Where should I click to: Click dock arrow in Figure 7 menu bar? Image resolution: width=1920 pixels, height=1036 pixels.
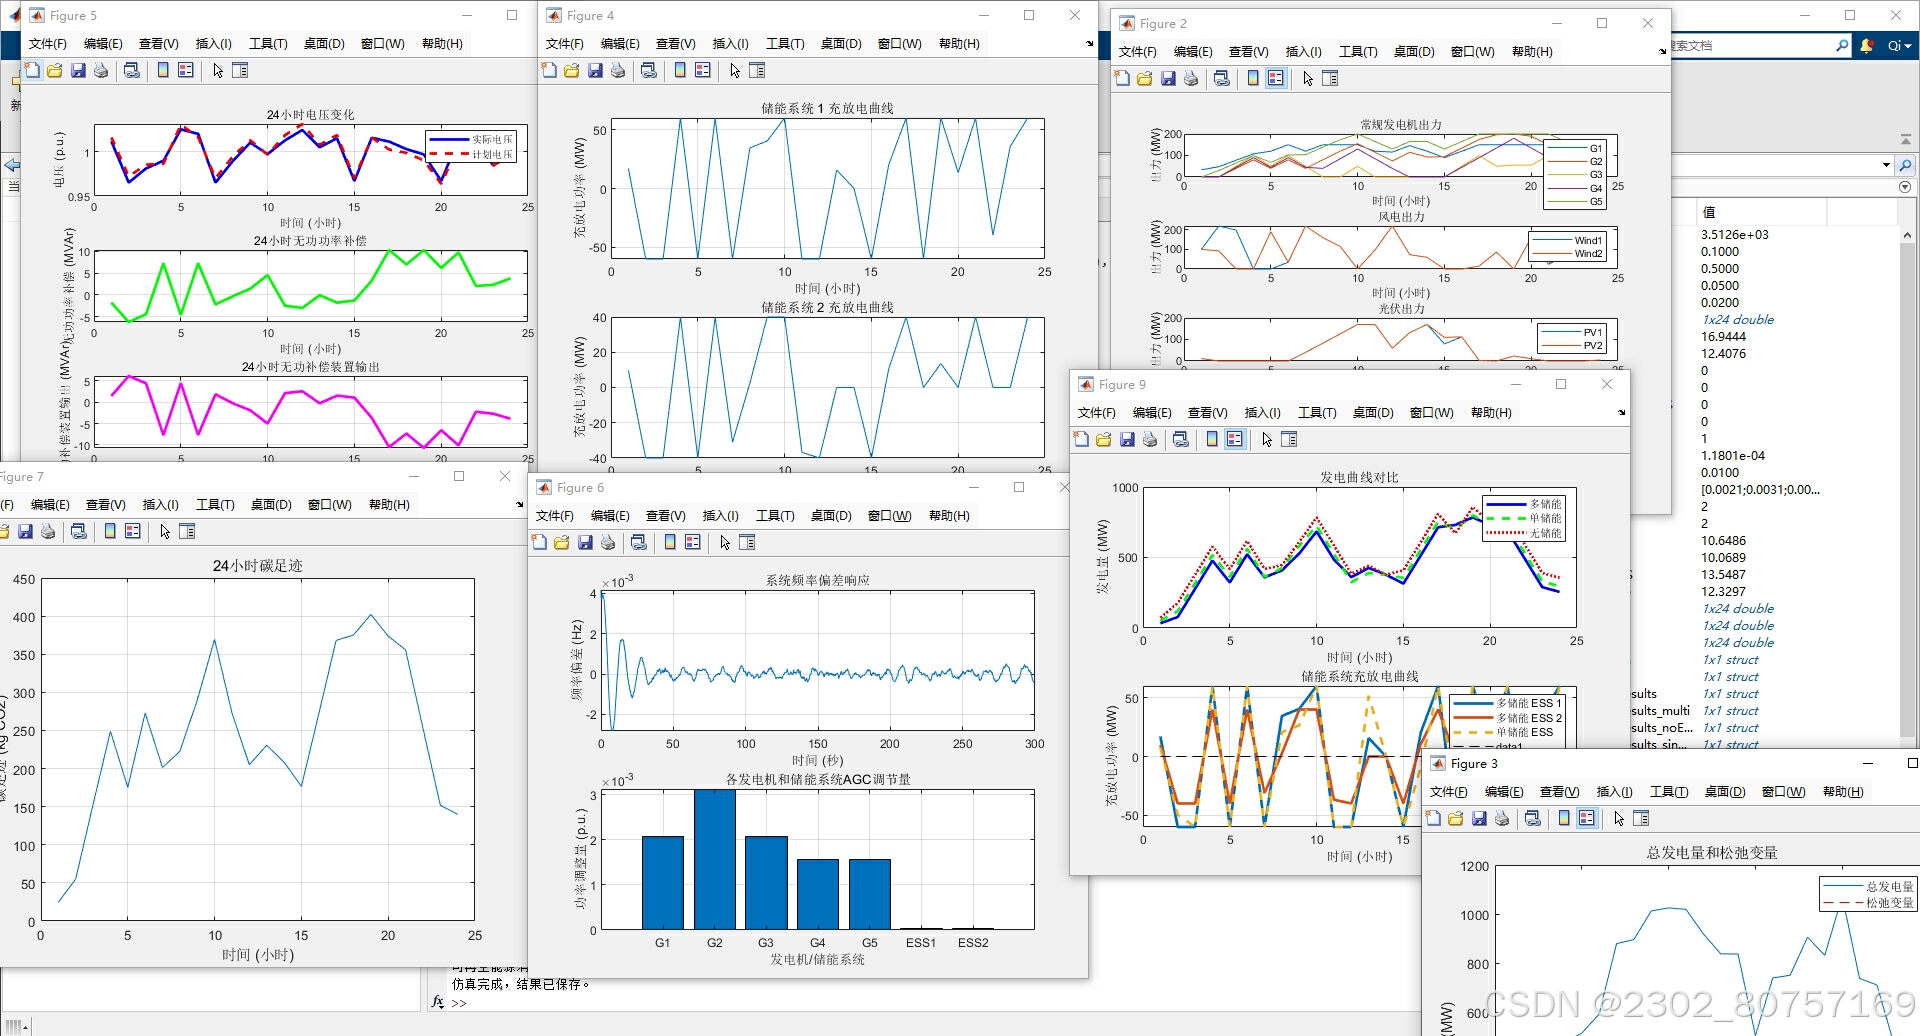[x=519, y=505]
